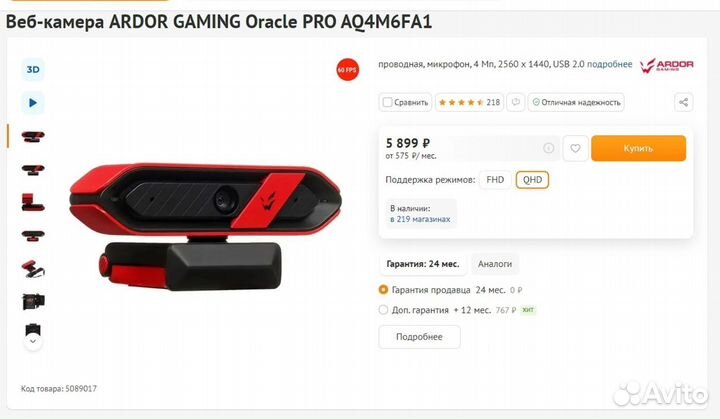Open the подробнее specifications link
Image resolution: width=720 pixels, height=419 pixels.
(x=609, y=64)
